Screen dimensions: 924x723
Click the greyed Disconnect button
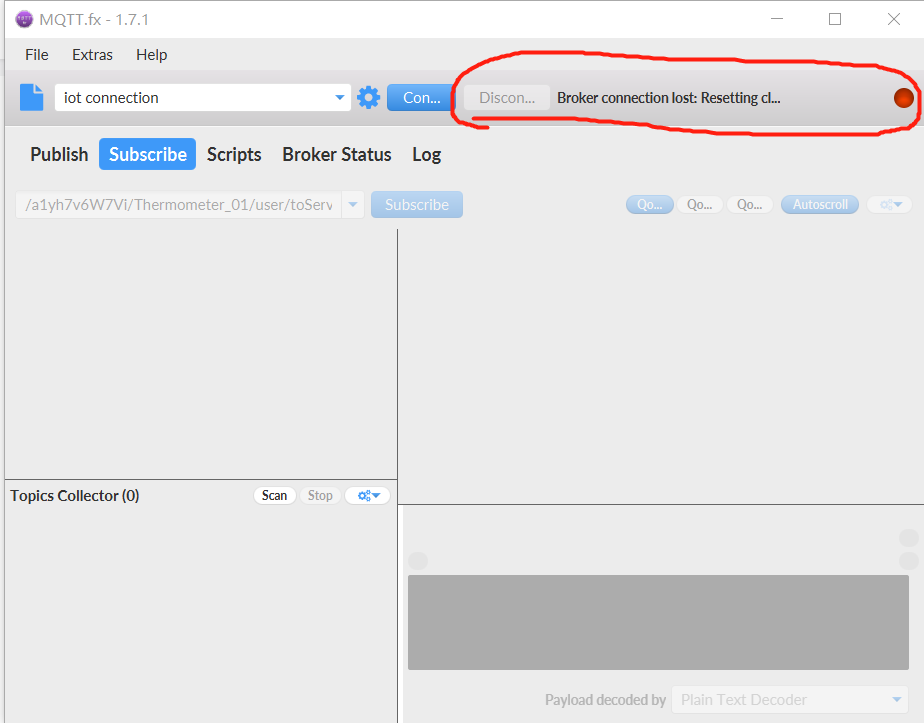(507, 98)
